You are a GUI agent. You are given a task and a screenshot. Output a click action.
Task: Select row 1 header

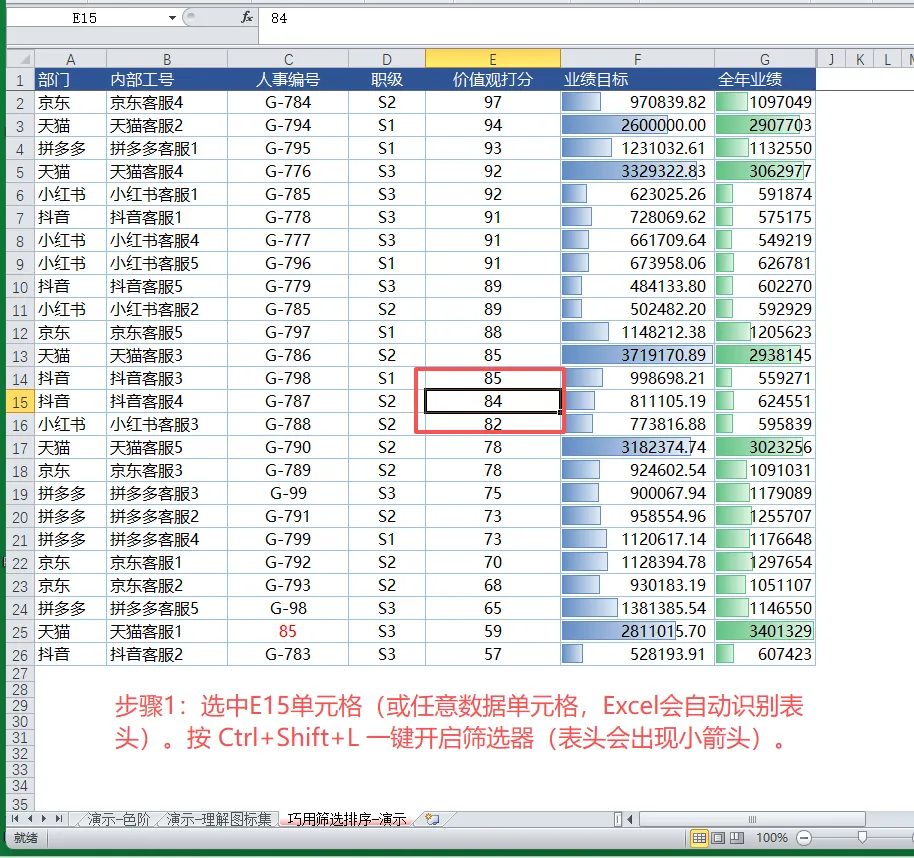(20, 80)
